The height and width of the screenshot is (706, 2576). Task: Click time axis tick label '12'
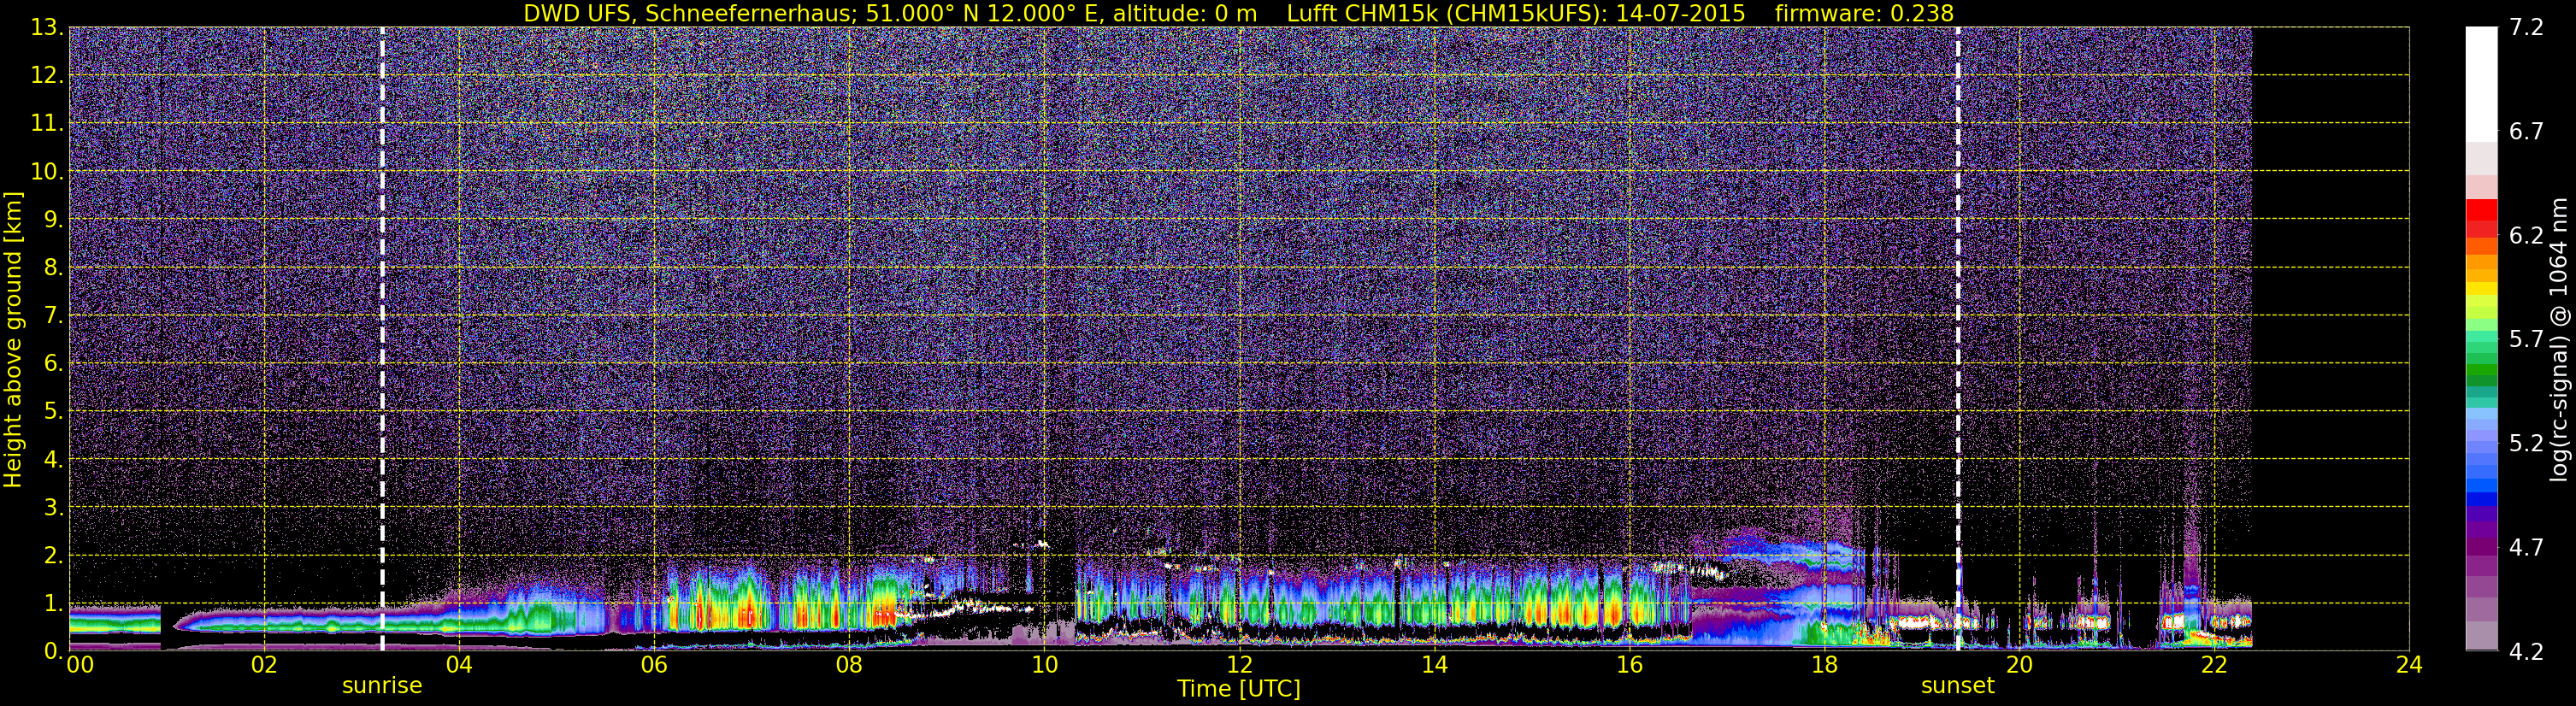[1238, 664]
